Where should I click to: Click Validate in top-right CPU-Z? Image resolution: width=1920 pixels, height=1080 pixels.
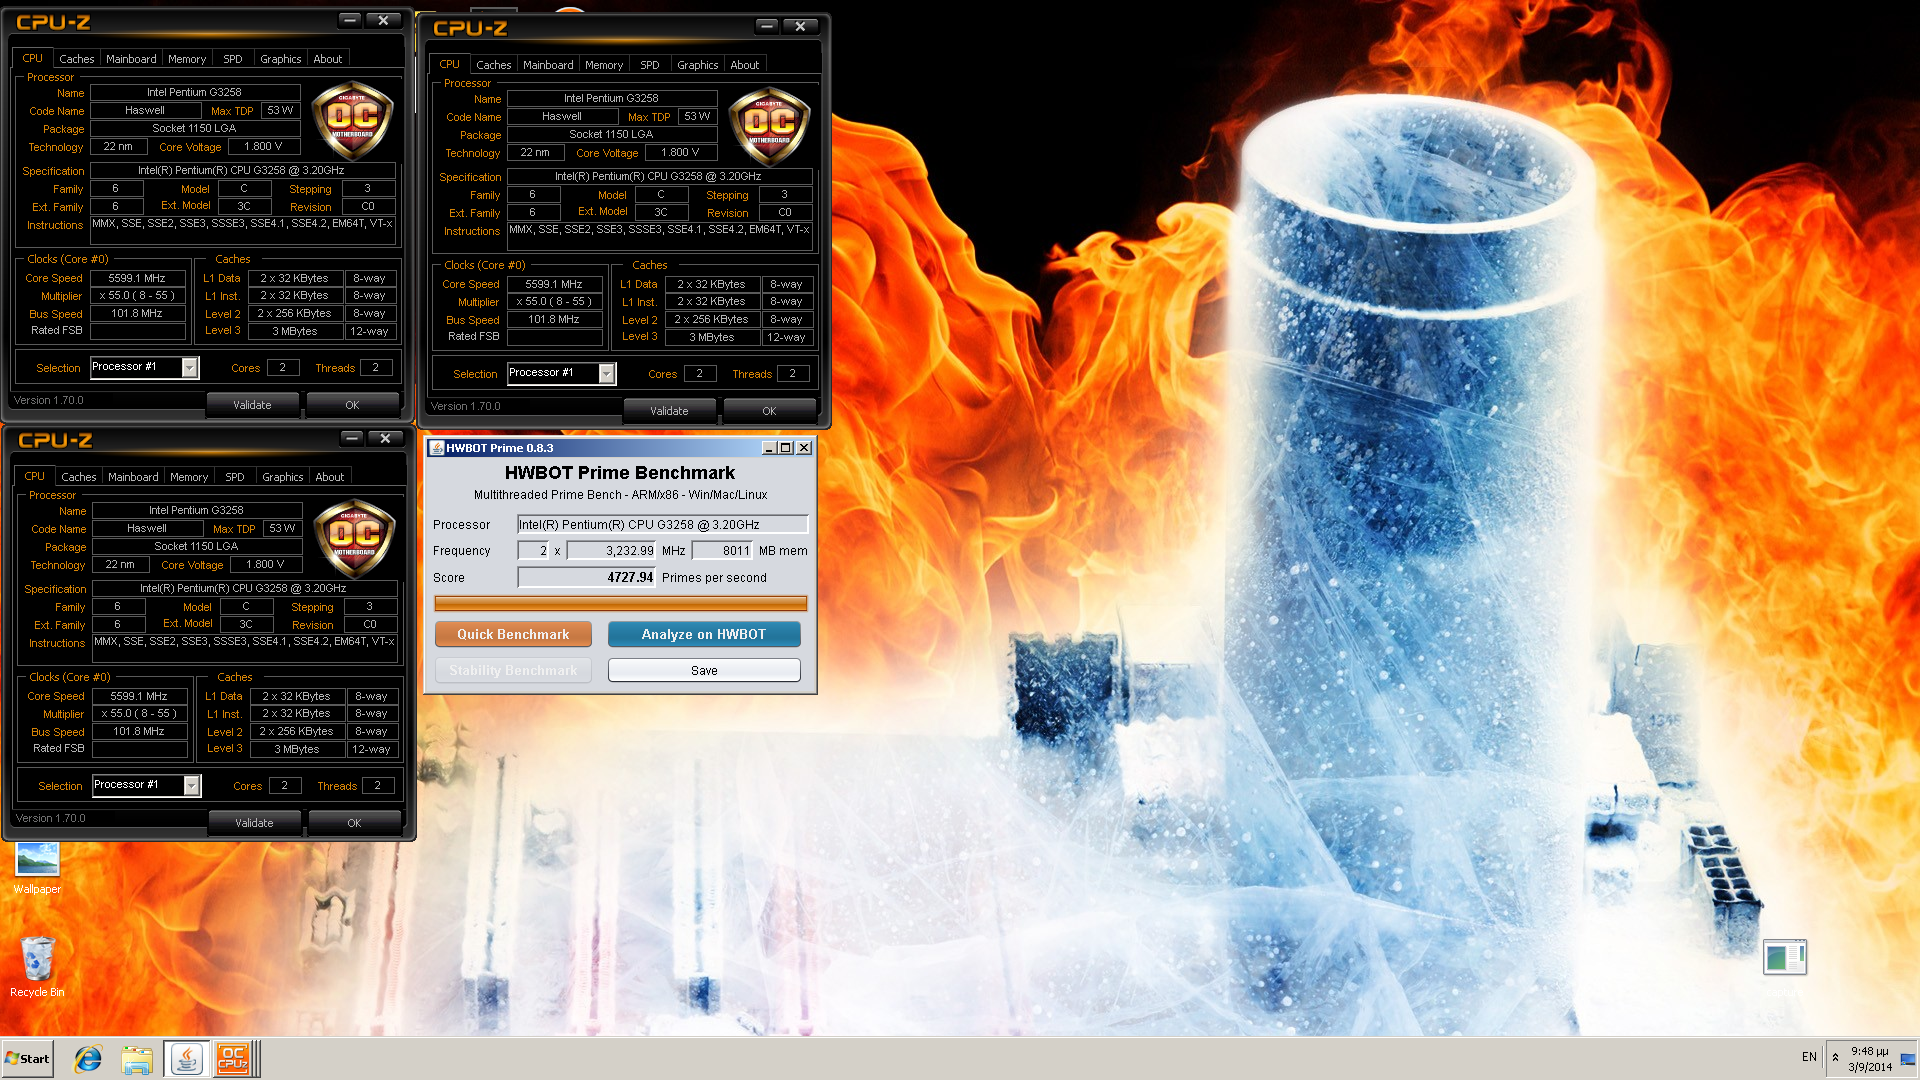pos(669,411)
